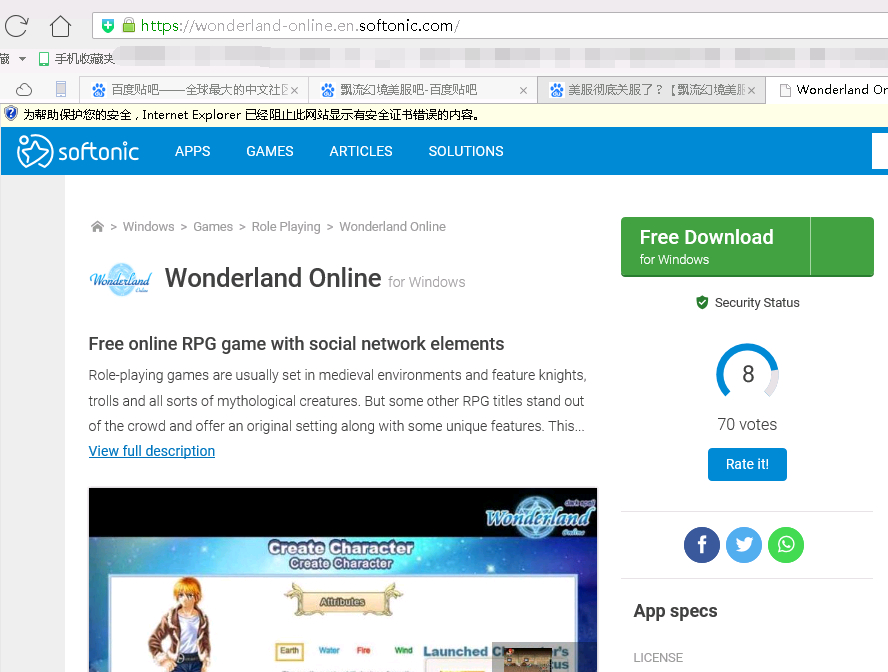Open the APPS menu
This screenshot has height=672, width=888.
193,151
